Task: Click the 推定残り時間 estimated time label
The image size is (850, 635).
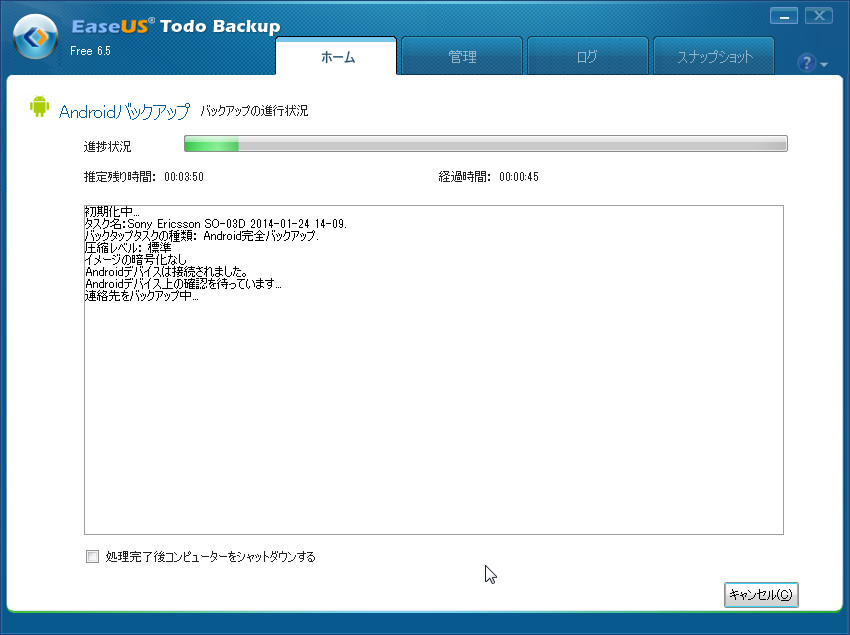Action: pos(123,170)
